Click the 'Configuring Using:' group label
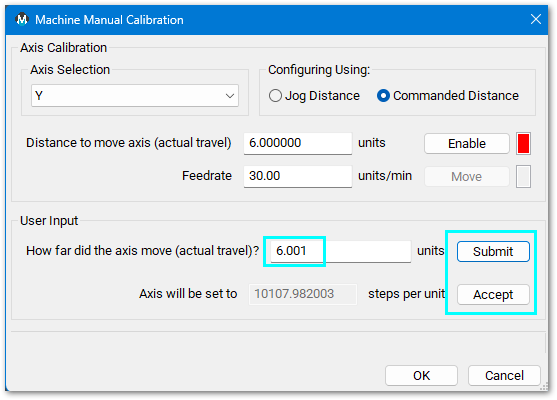 tap(319, 70)
